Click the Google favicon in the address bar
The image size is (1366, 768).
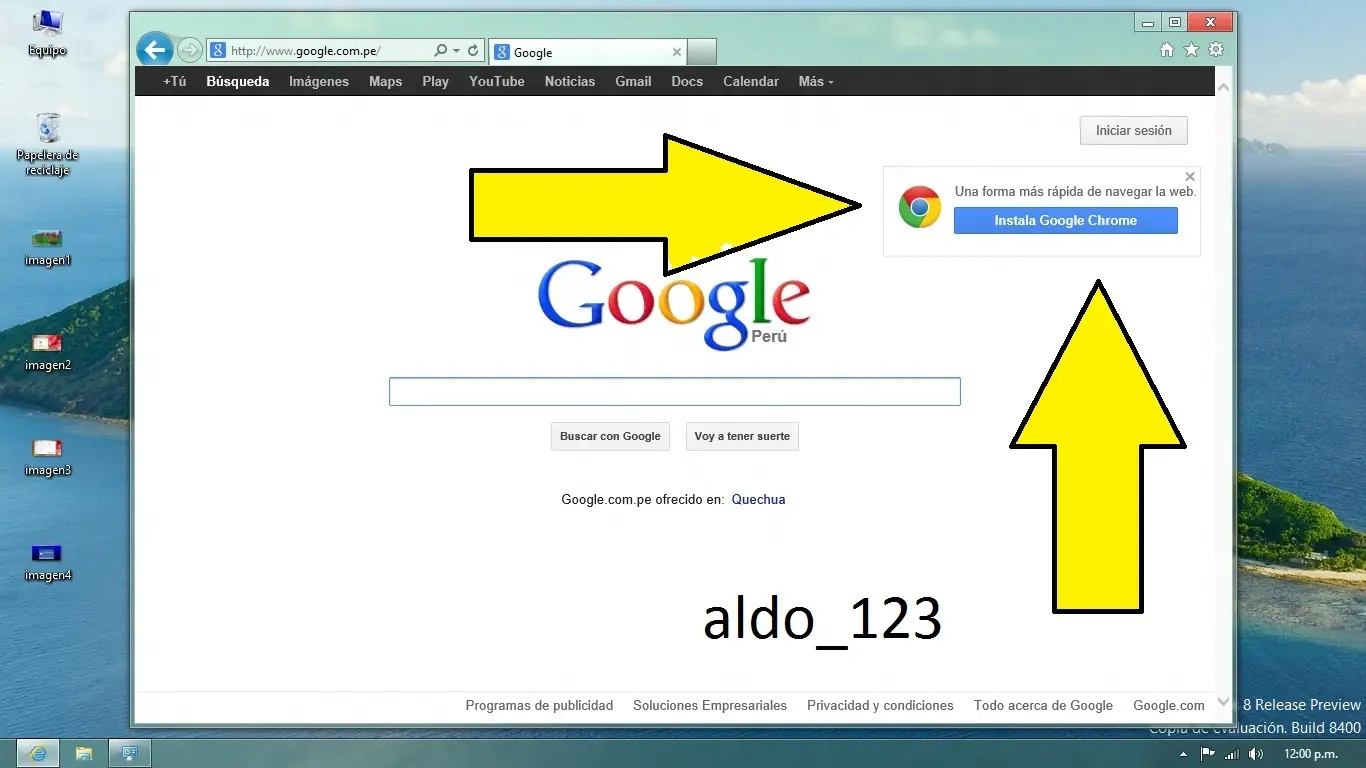tap(218, 51)
